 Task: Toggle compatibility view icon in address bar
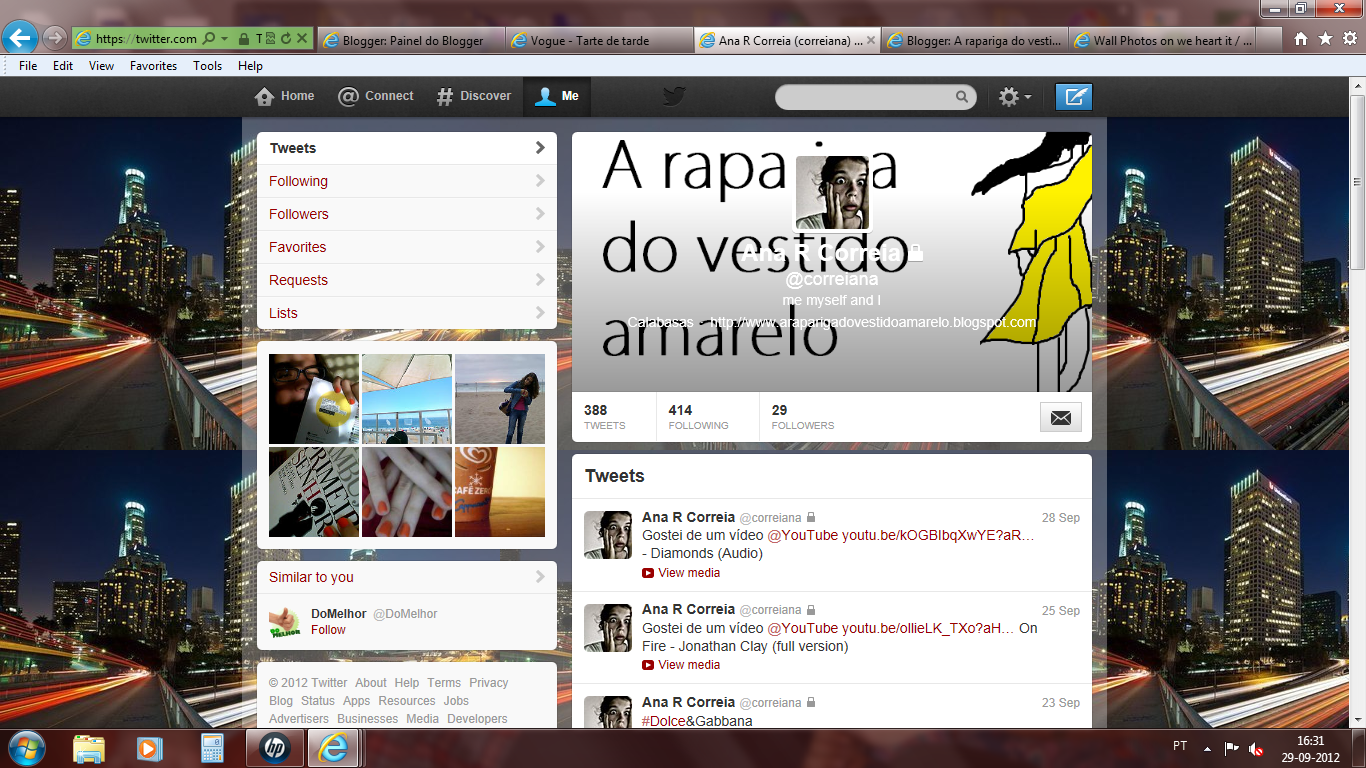click(270, 39)
